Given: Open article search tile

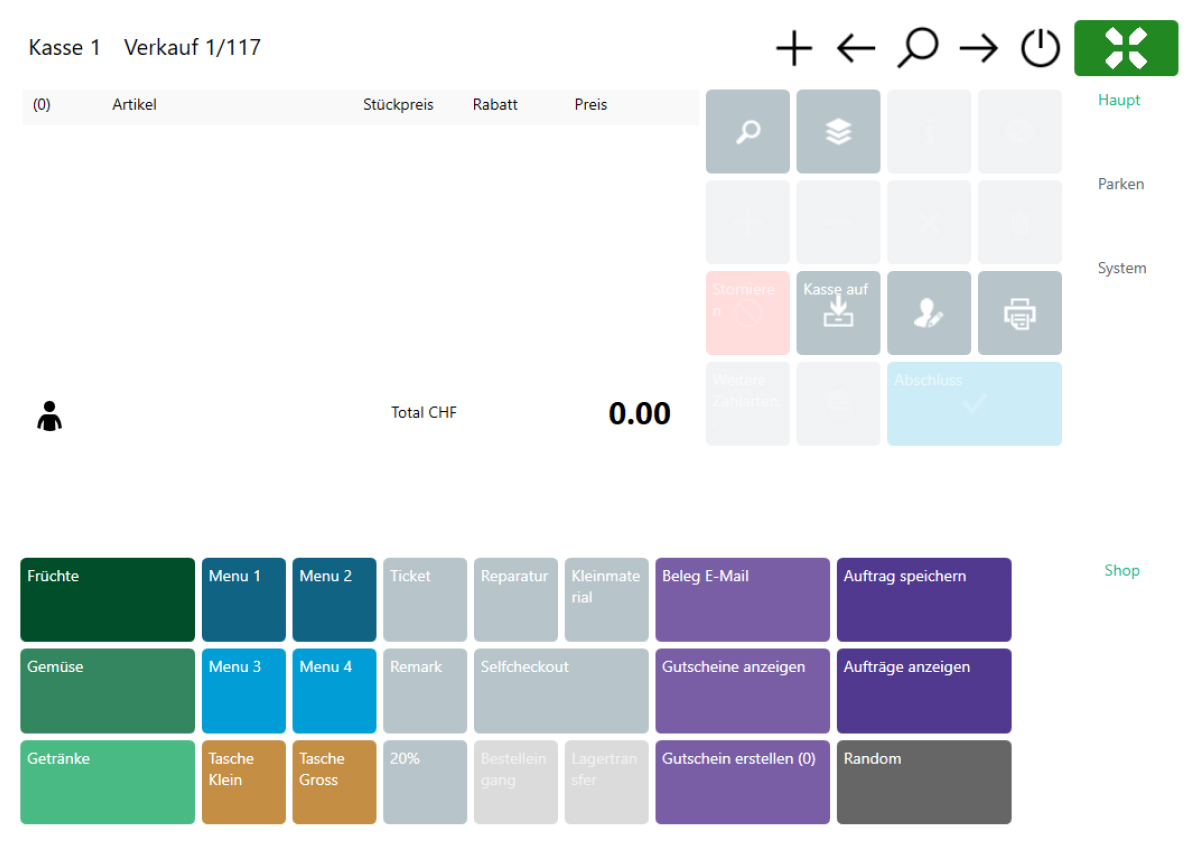Looking at the screenshot, I should (x=747, y=132).
